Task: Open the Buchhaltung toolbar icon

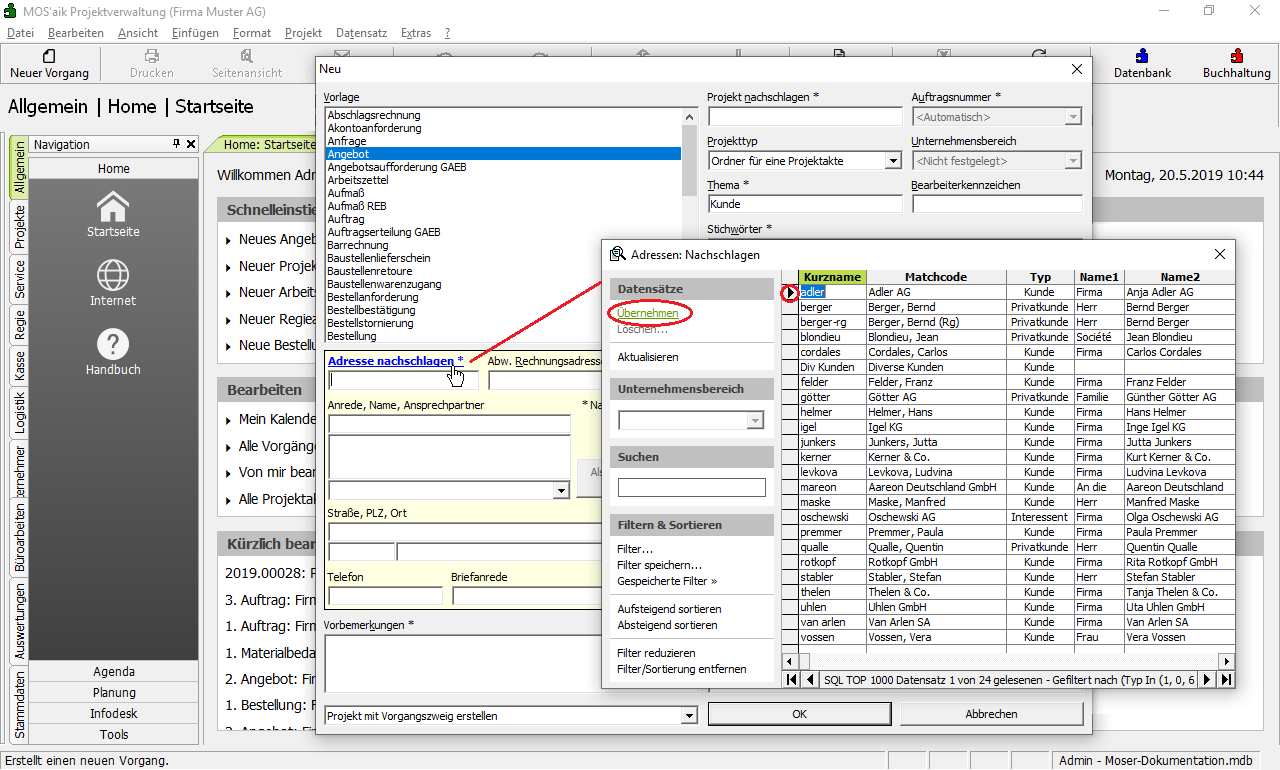Action: tap(1236, 57)
